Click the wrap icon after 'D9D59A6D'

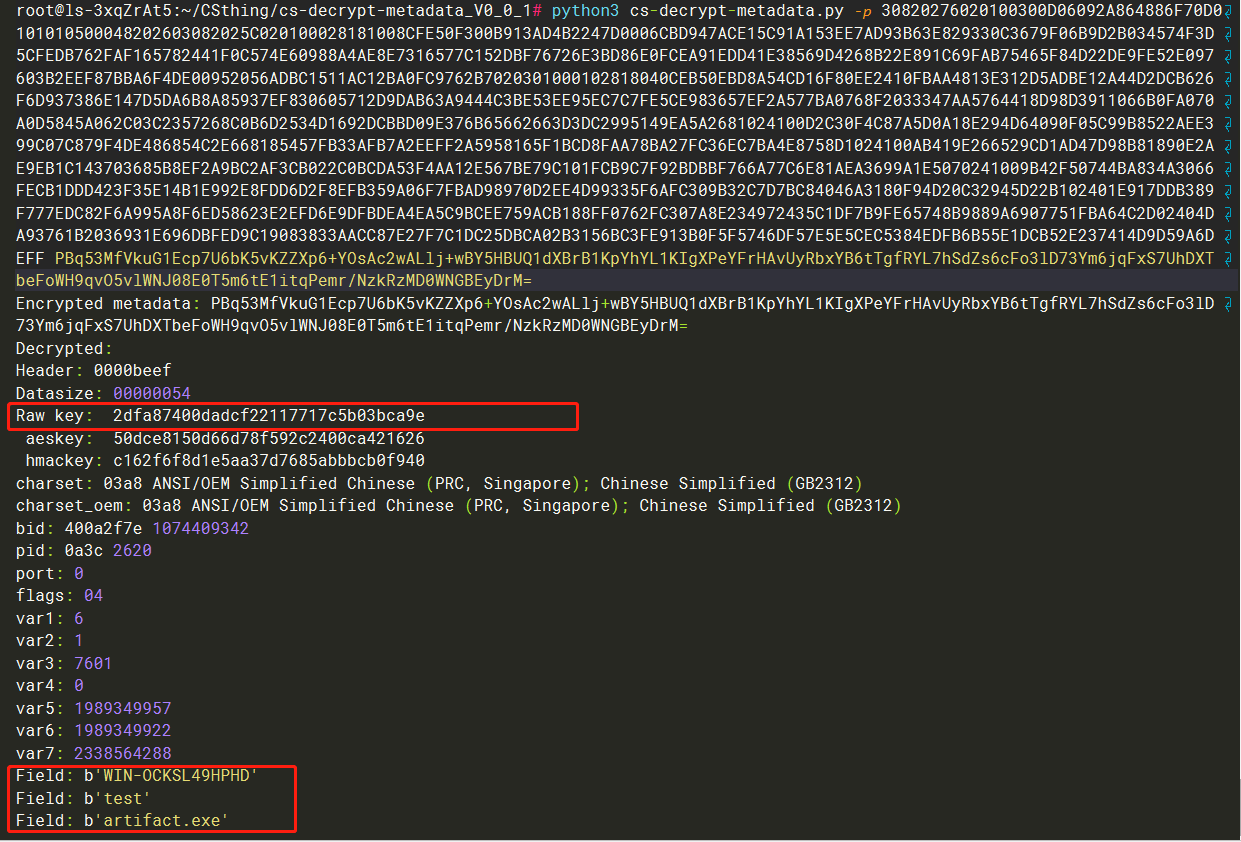pos(1230,236)
